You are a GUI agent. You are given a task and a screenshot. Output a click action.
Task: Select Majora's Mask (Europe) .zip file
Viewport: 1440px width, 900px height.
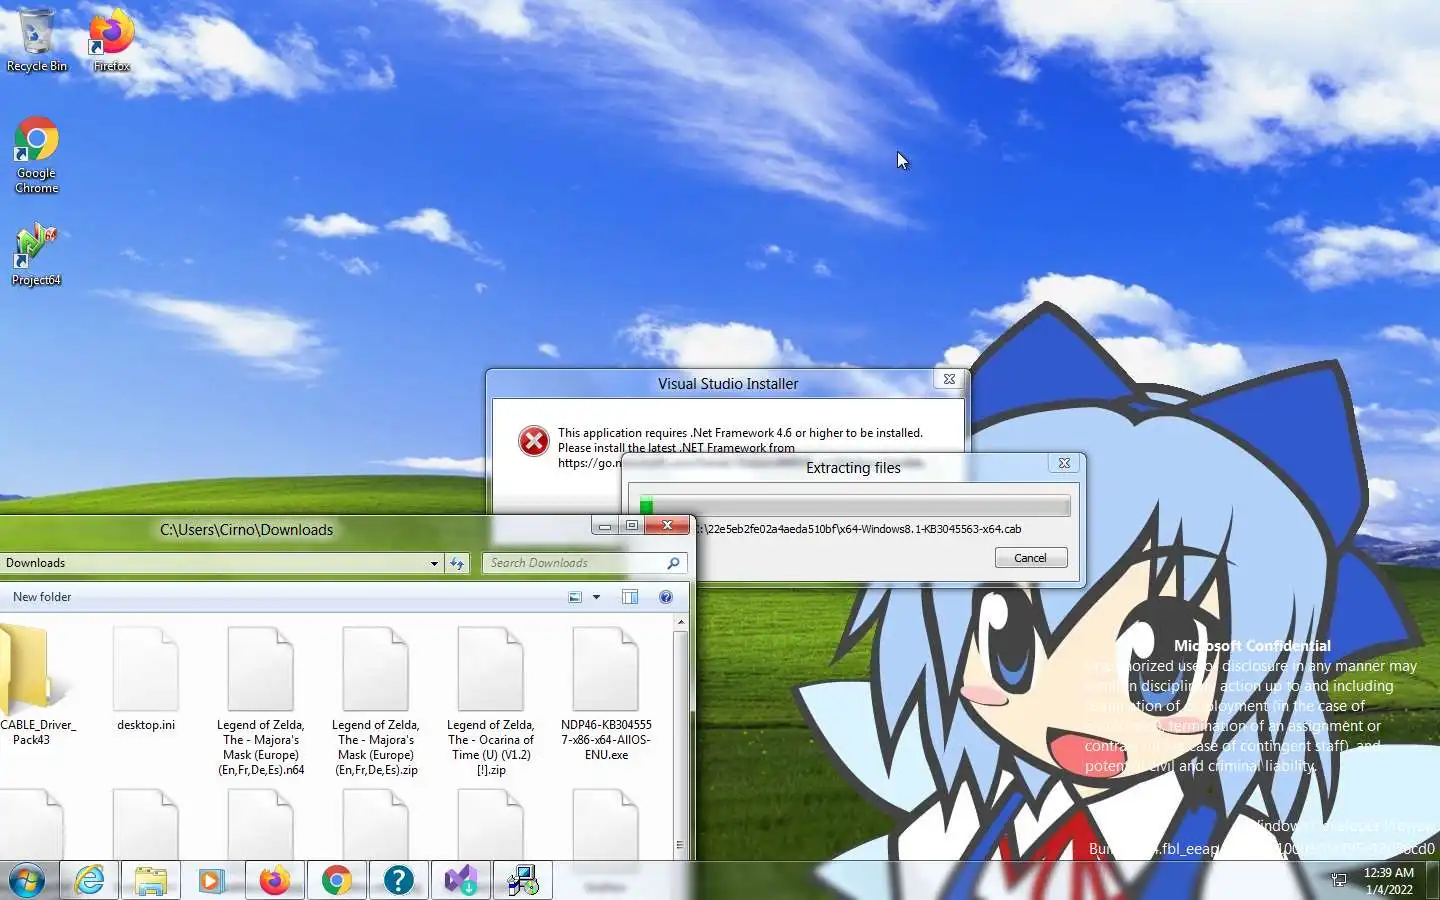coord(376,702)
